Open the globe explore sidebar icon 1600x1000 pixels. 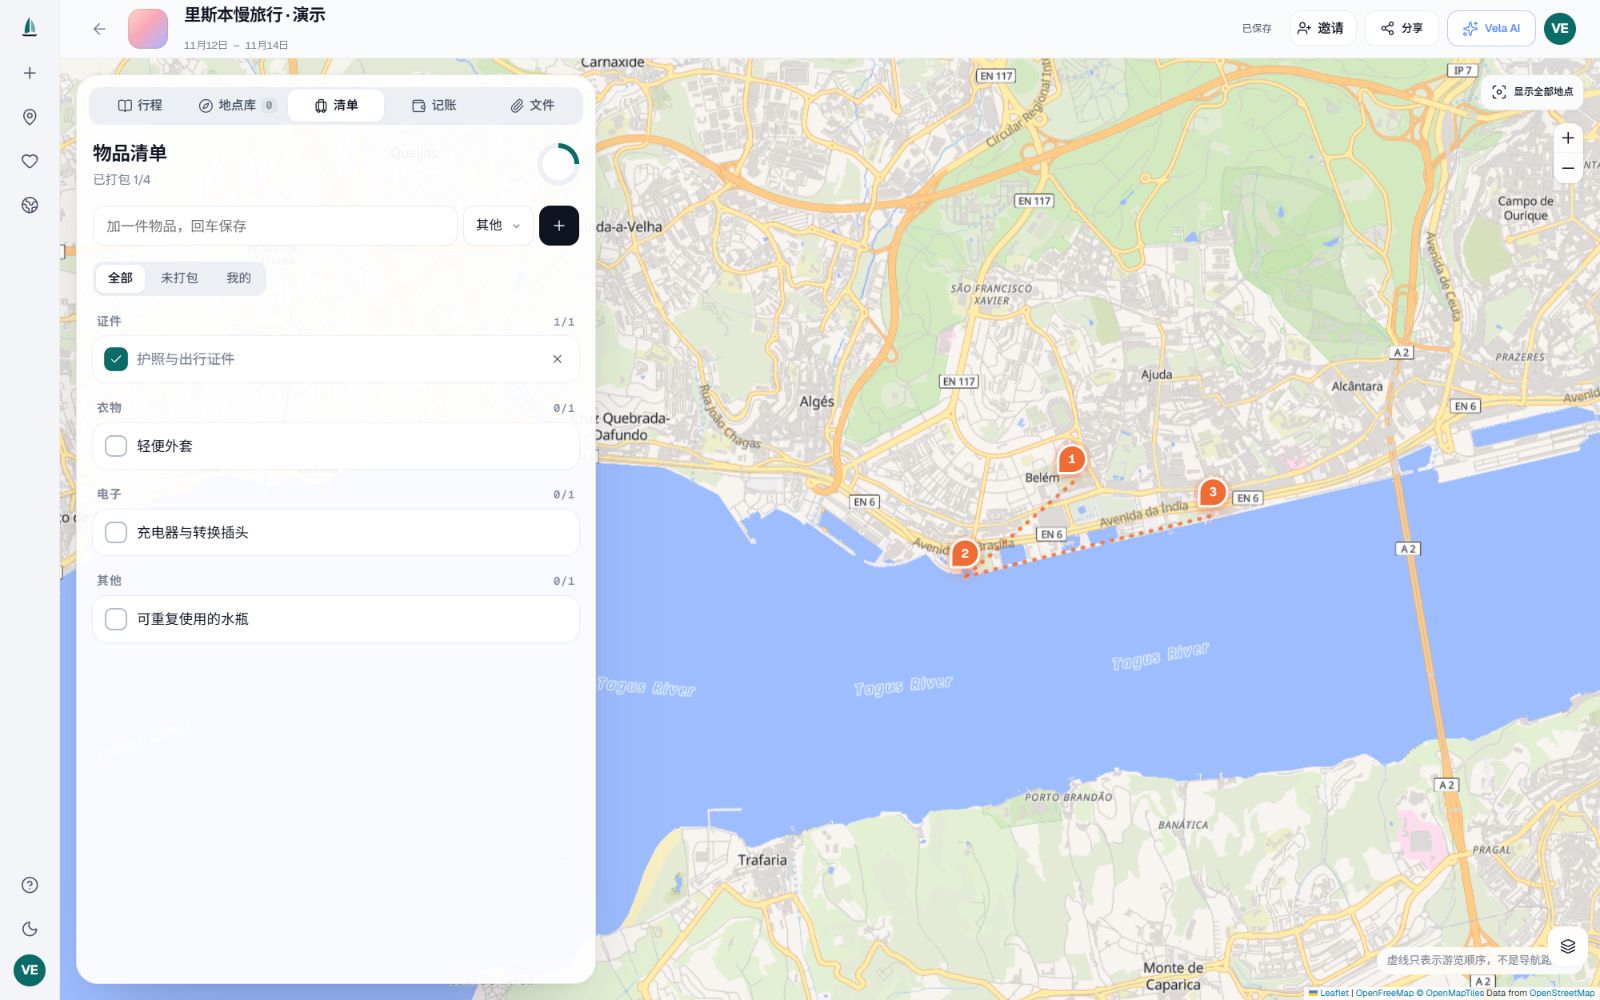tap(30, 205)
